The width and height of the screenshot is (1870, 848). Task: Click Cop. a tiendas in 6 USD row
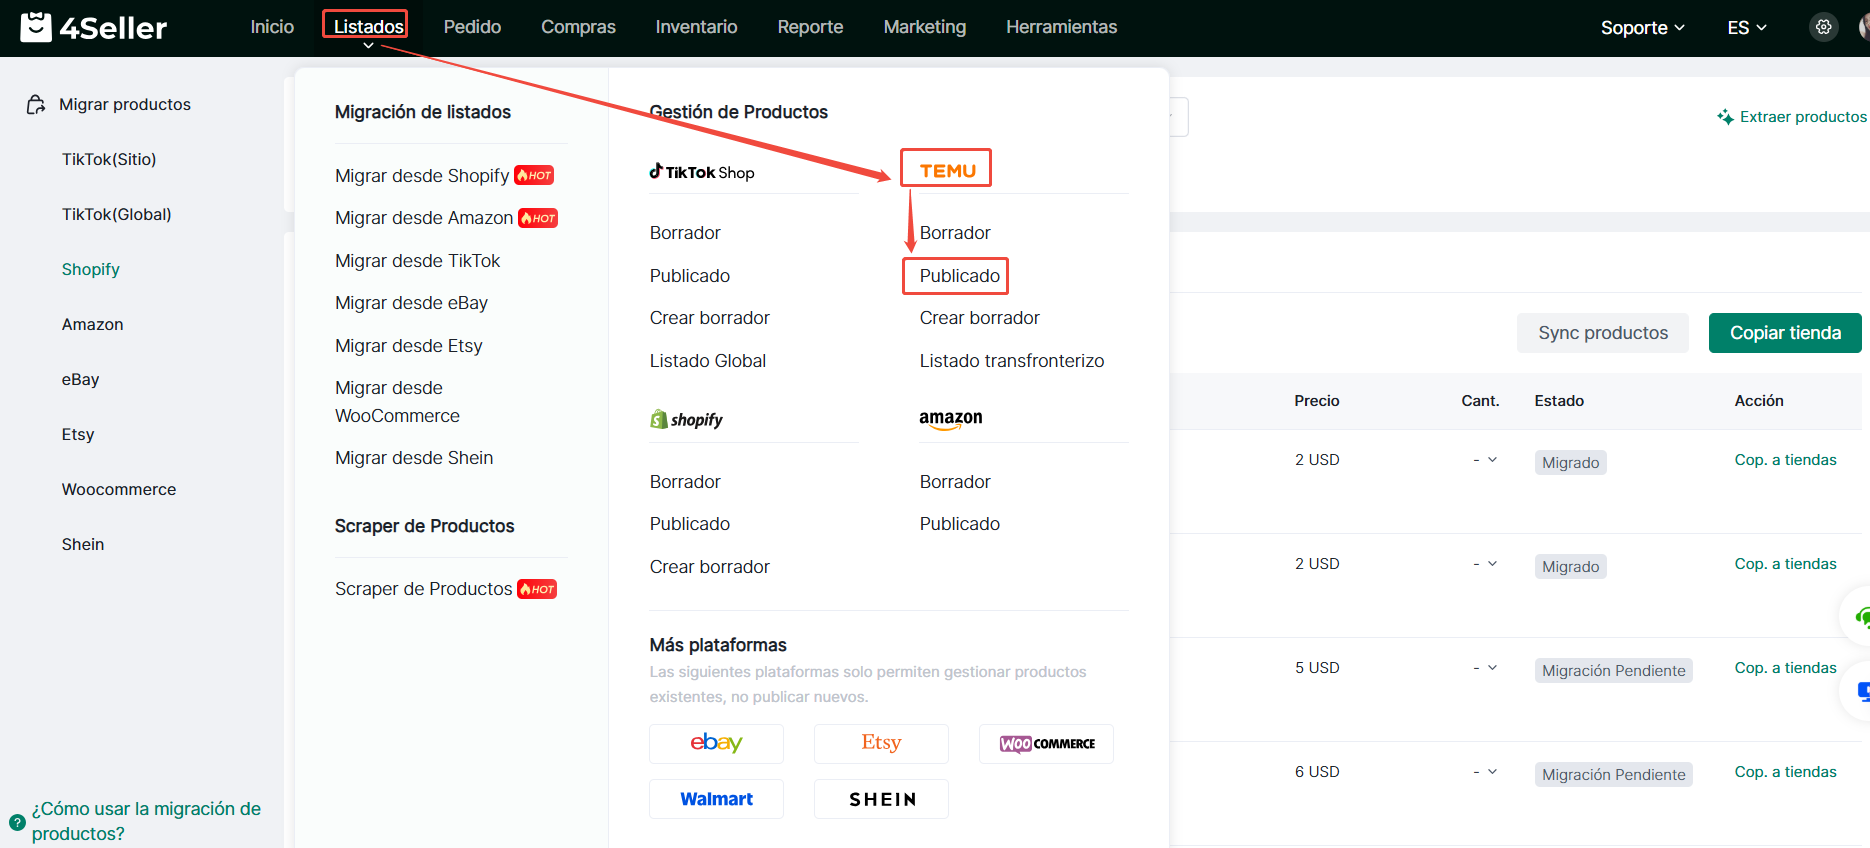pyautogui.click(x=1785, y=772)
